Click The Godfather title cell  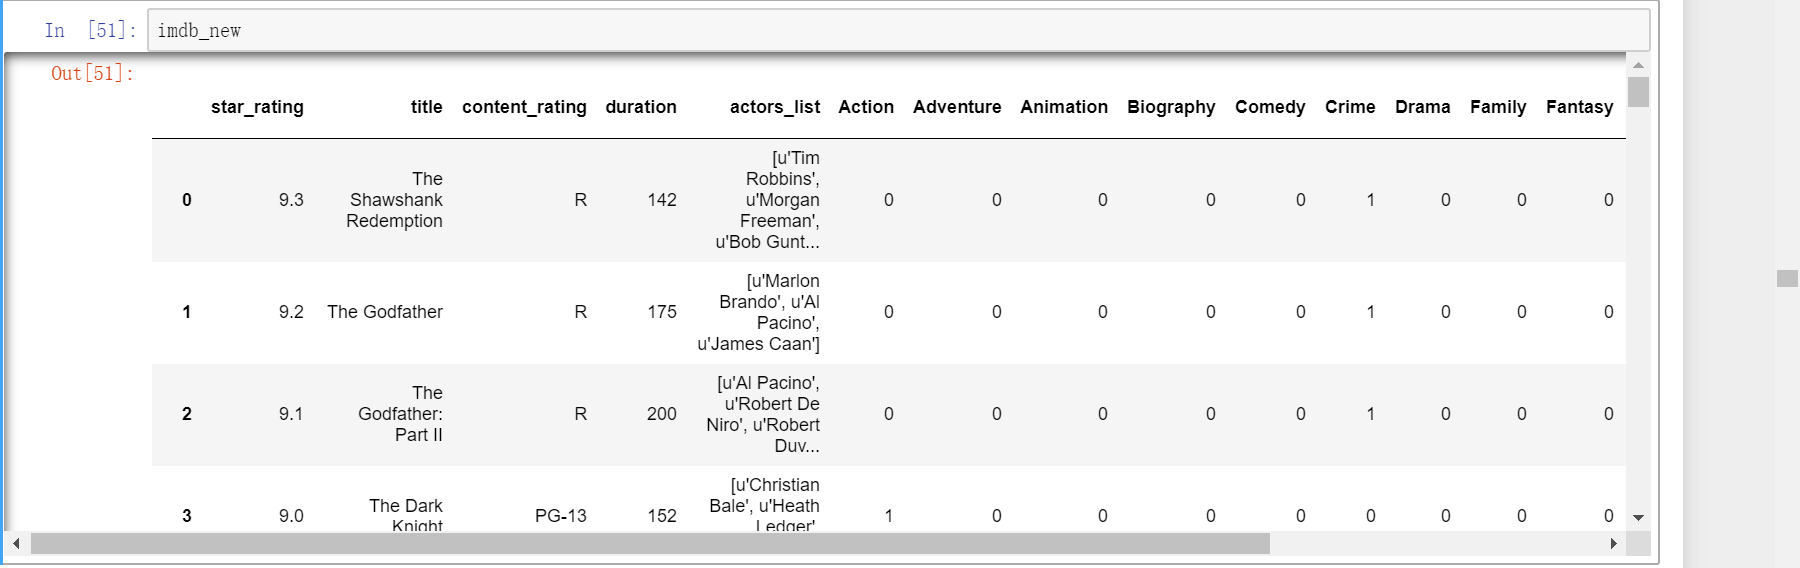click(x=385, y=312)
